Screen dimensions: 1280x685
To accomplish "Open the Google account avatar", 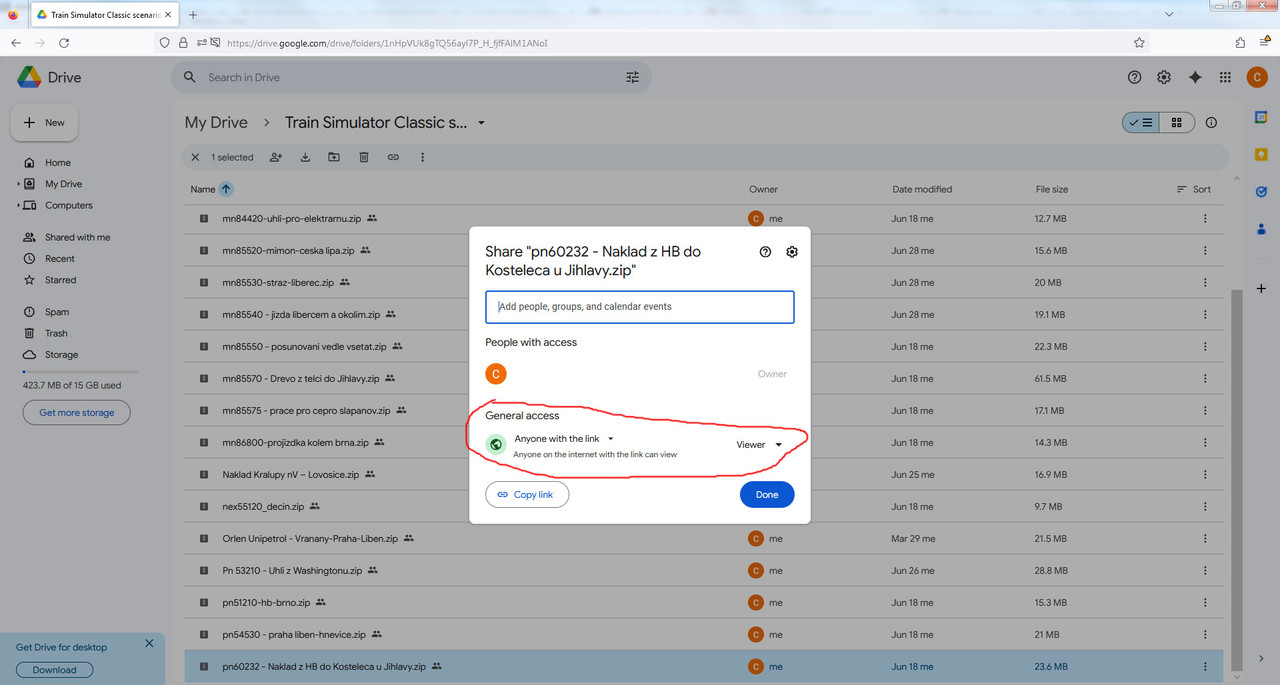I will pyautogui.click(x=1257, y=77).
